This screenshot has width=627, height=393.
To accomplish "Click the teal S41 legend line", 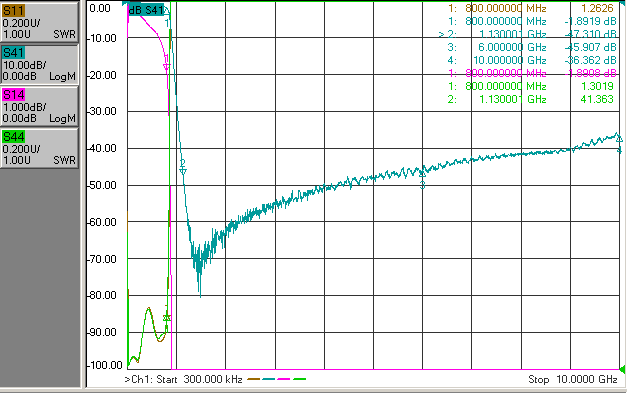I will pyautogui.click(x=269, y=379).
